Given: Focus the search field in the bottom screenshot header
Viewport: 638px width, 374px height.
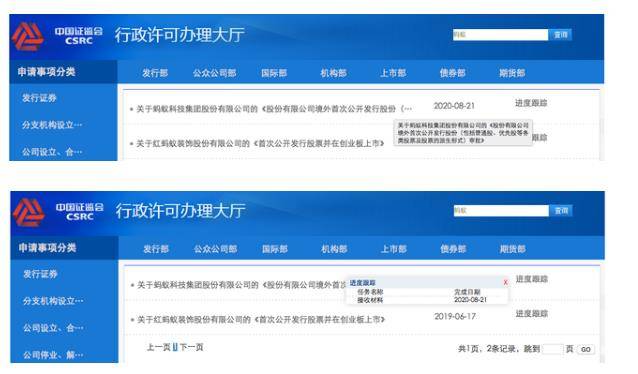Looking at the screenshot, I should point(501,210).
